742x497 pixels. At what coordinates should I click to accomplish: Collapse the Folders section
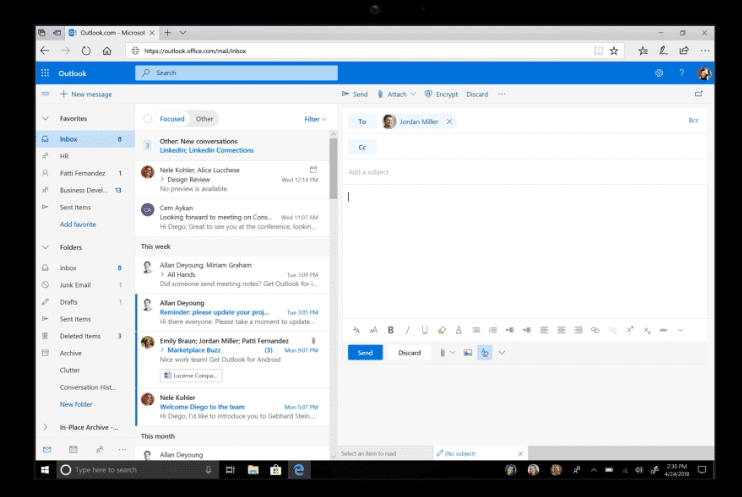click(x=45, y=247)
